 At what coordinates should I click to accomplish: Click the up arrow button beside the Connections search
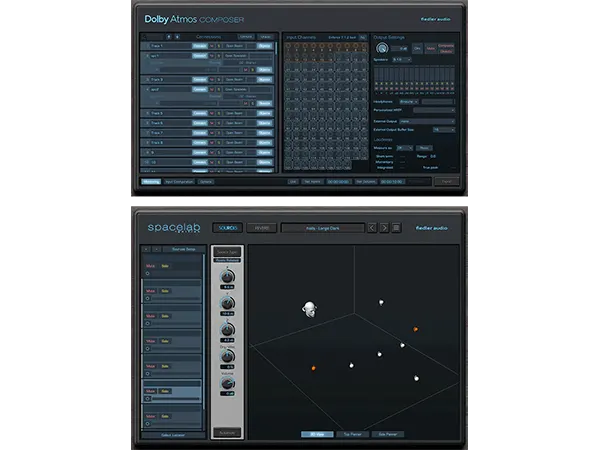click(169, 37)
